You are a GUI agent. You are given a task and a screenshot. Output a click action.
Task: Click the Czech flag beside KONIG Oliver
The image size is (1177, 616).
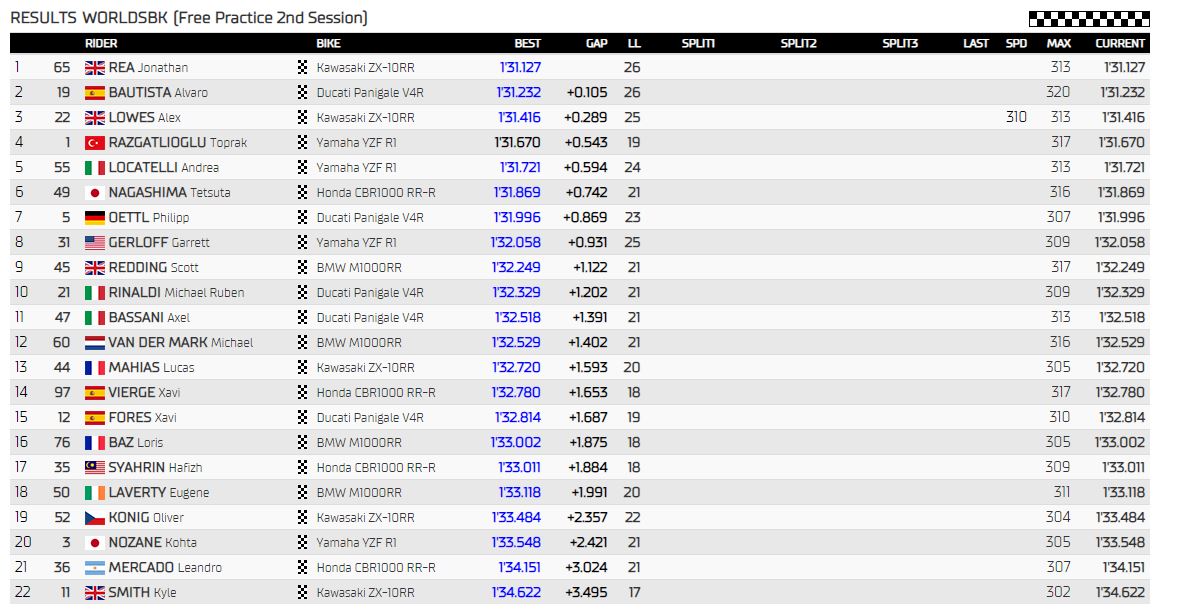[95, 518]
